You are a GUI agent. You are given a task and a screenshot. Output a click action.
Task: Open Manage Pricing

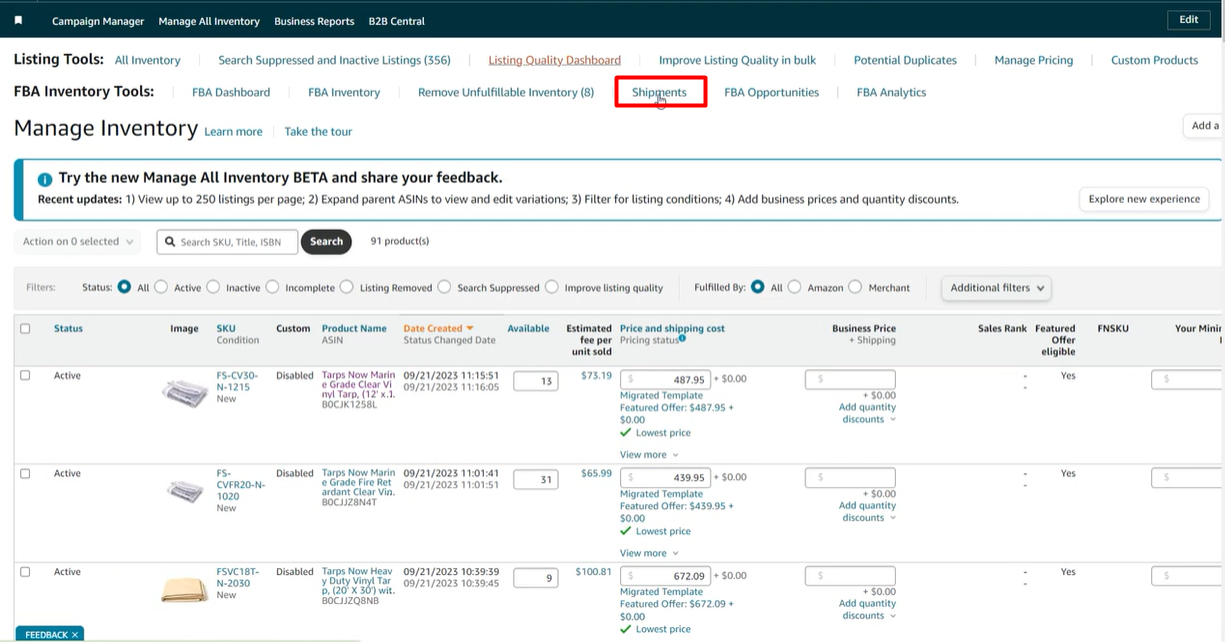click(x=1034, y=60)
